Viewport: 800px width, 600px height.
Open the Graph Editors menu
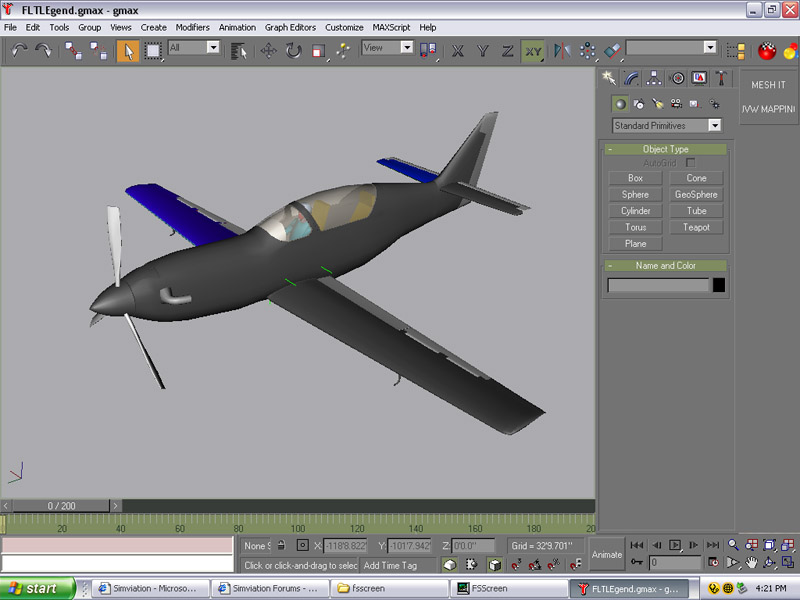(292, 27)
